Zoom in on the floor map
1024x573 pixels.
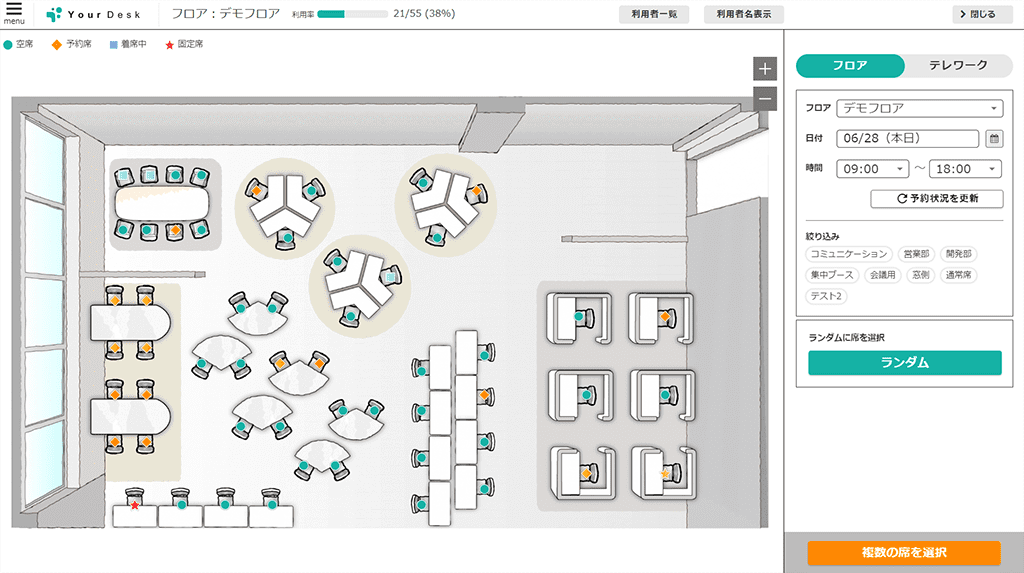pos(765,69)
